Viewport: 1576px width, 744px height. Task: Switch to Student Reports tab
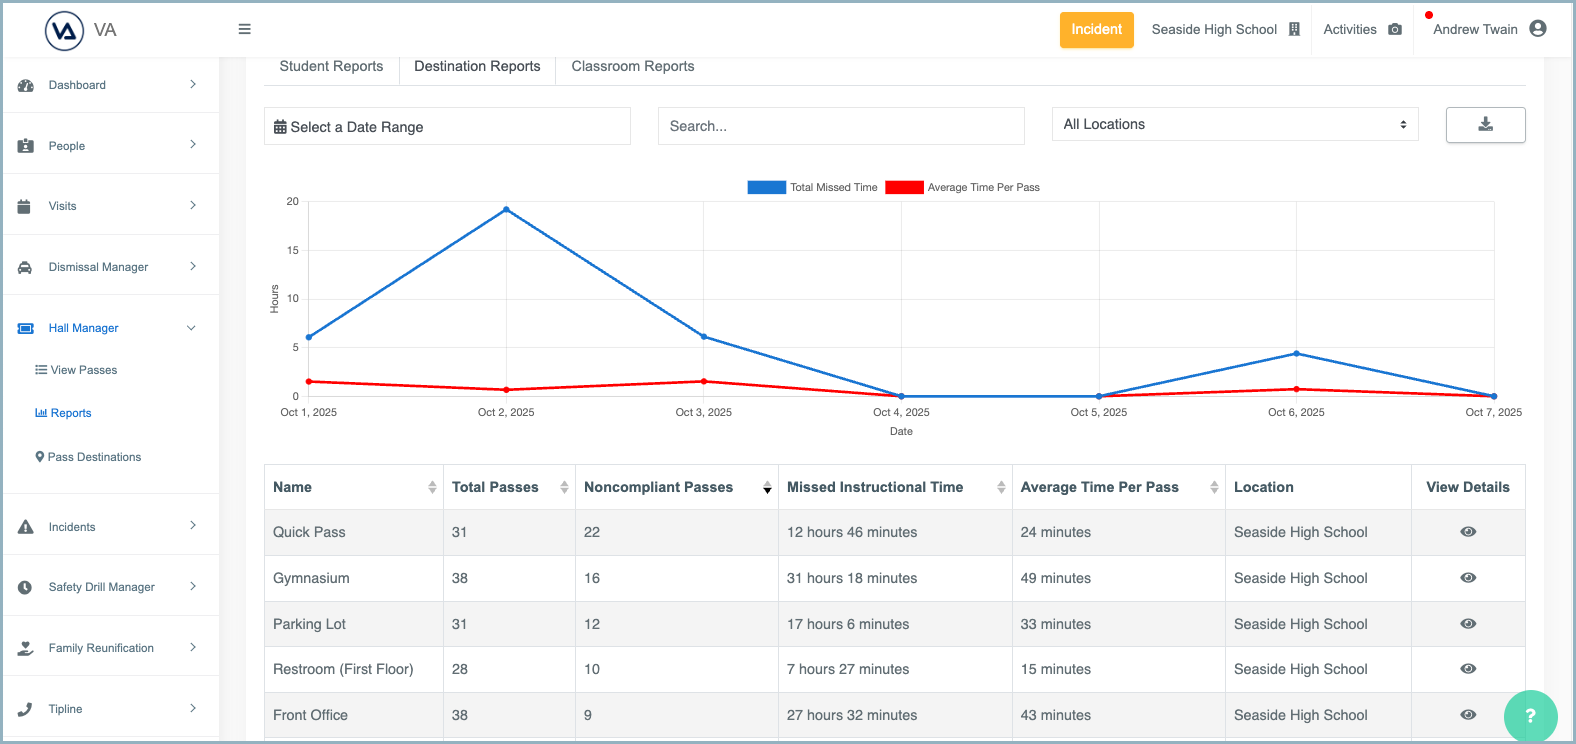331,66
